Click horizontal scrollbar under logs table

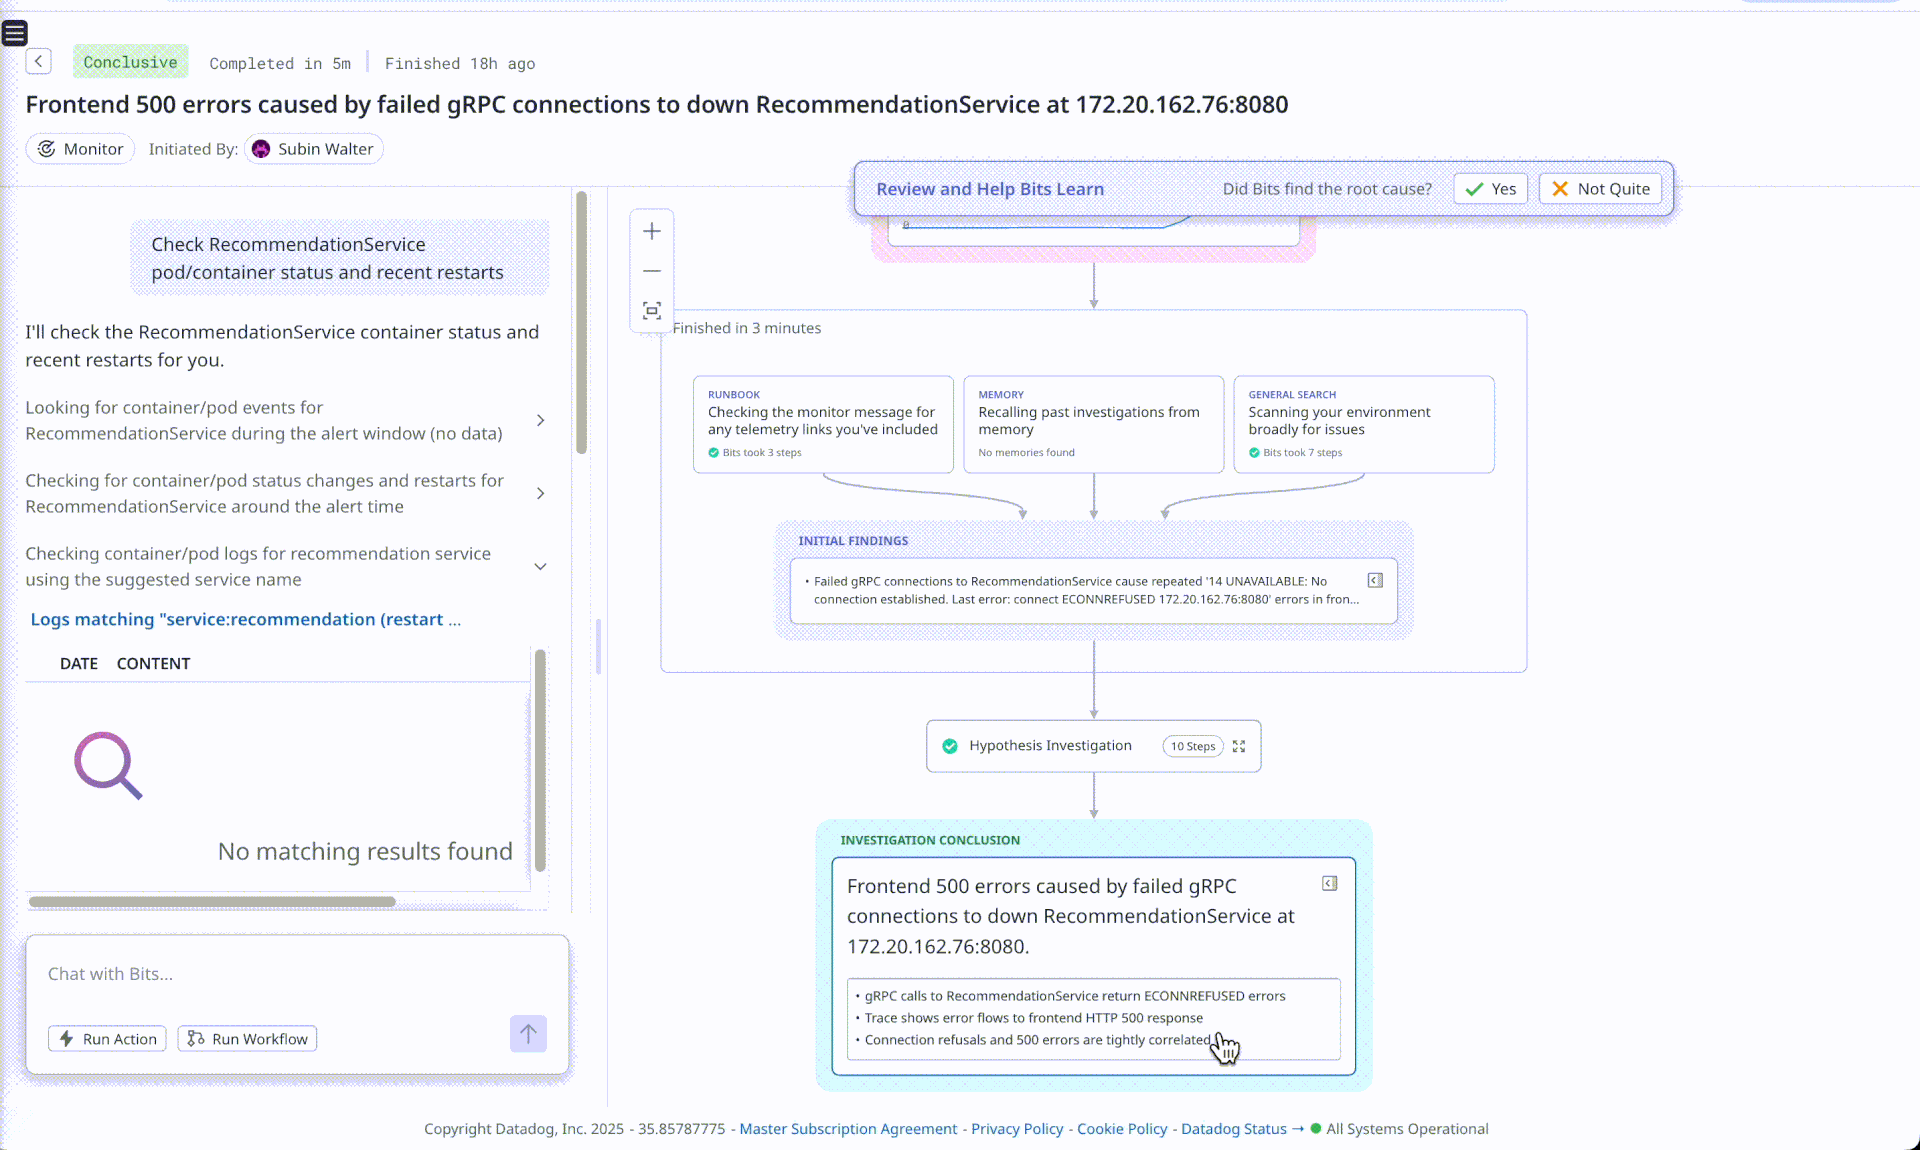click(x=212, y=902)
